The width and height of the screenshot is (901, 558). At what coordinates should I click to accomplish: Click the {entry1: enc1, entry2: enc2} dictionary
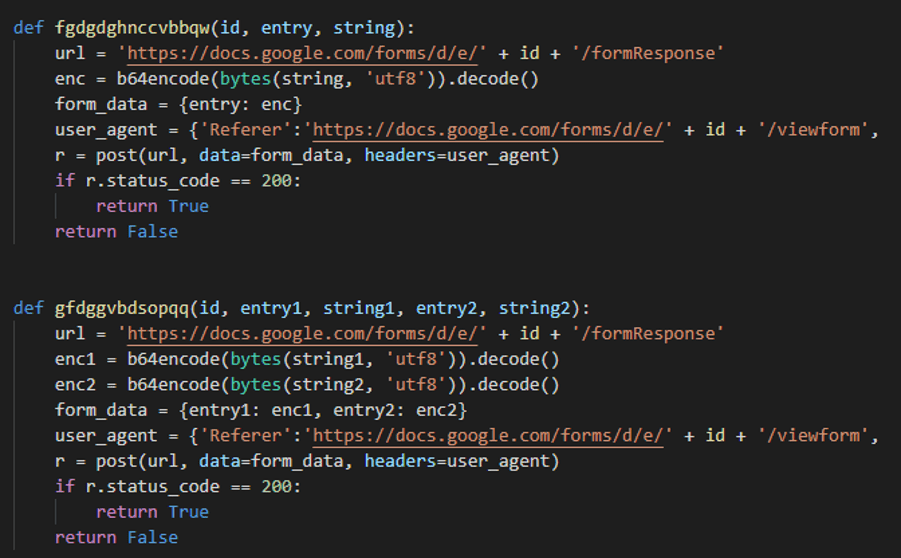(324, 410)
